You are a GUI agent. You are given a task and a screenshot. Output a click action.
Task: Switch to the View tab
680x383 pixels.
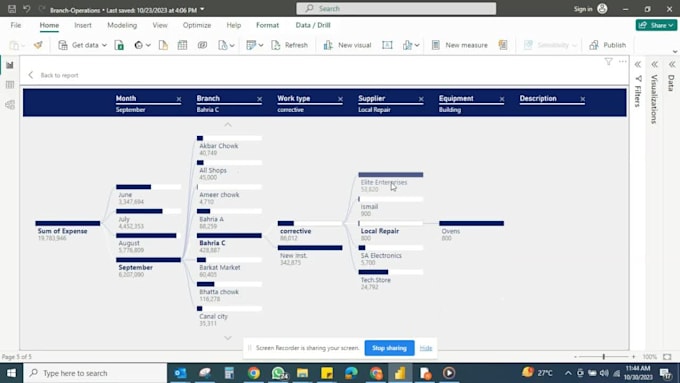click(160, 25)
